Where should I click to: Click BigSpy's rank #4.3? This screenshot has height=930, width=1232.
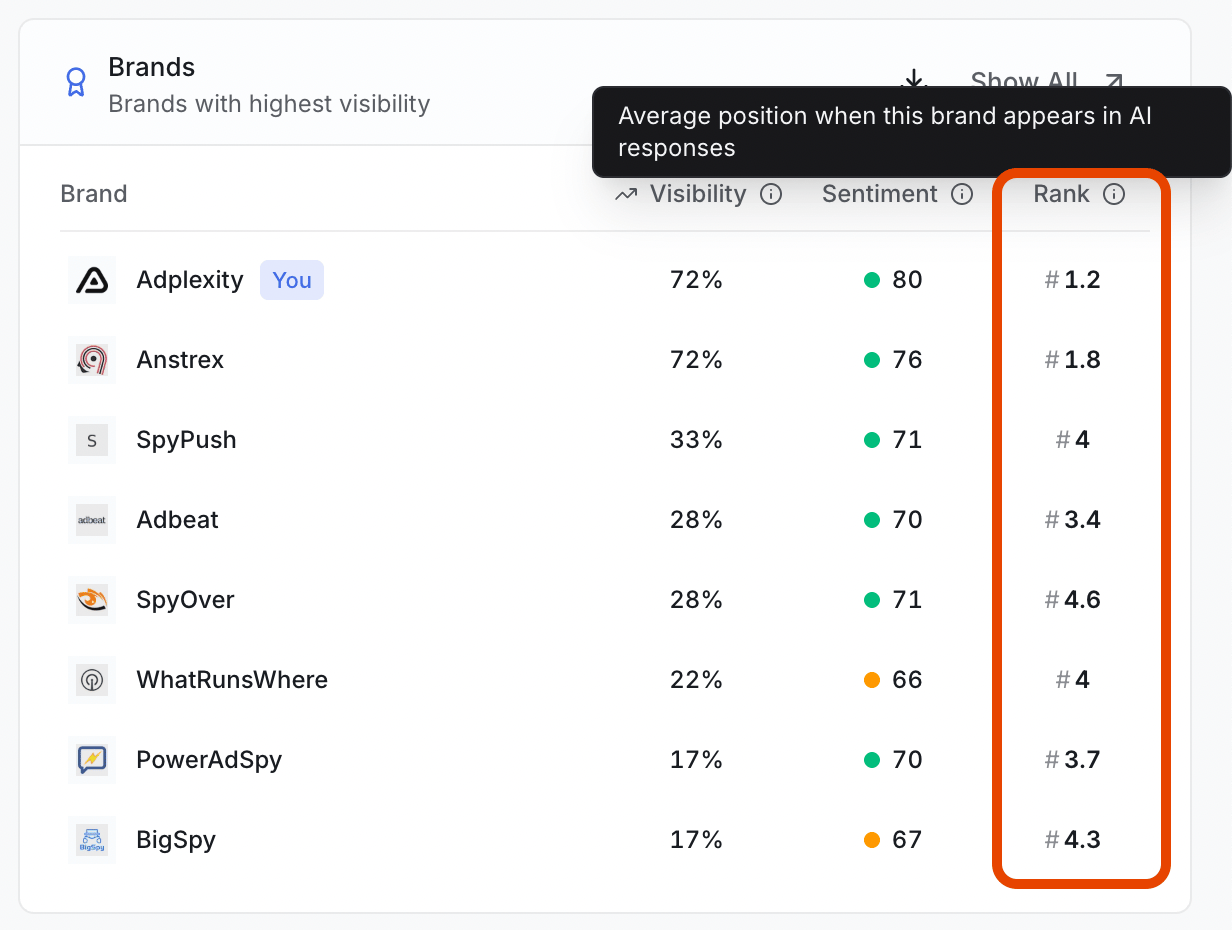click(x=1073, y=840)
